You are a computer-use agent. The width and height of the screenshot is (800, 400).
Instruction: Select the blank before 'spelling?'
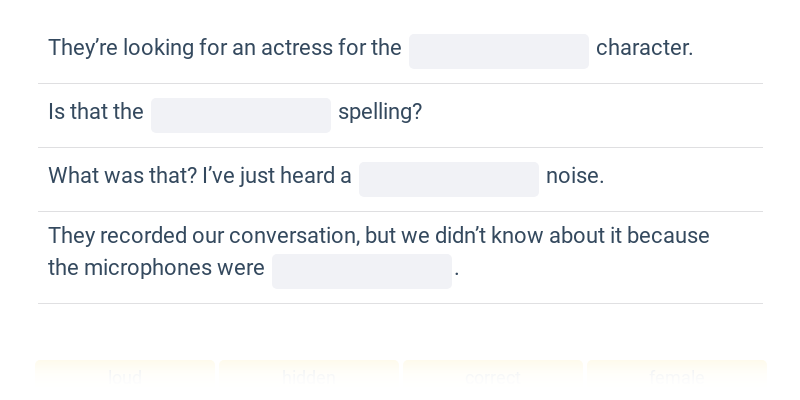coord(241,115)
